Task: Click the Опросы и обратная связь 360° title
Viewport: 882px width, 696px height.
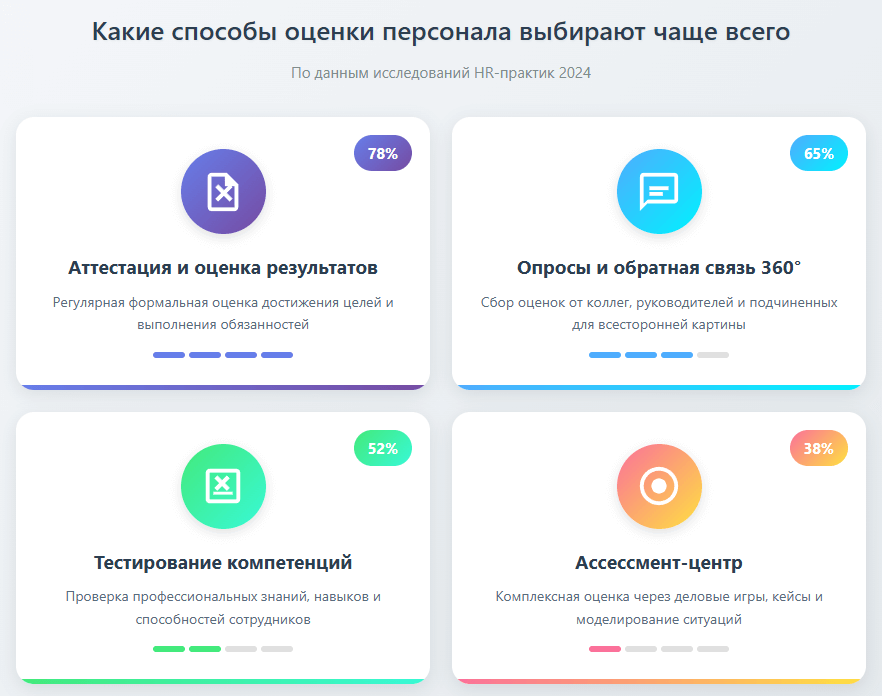Action: tap(659, 267)
